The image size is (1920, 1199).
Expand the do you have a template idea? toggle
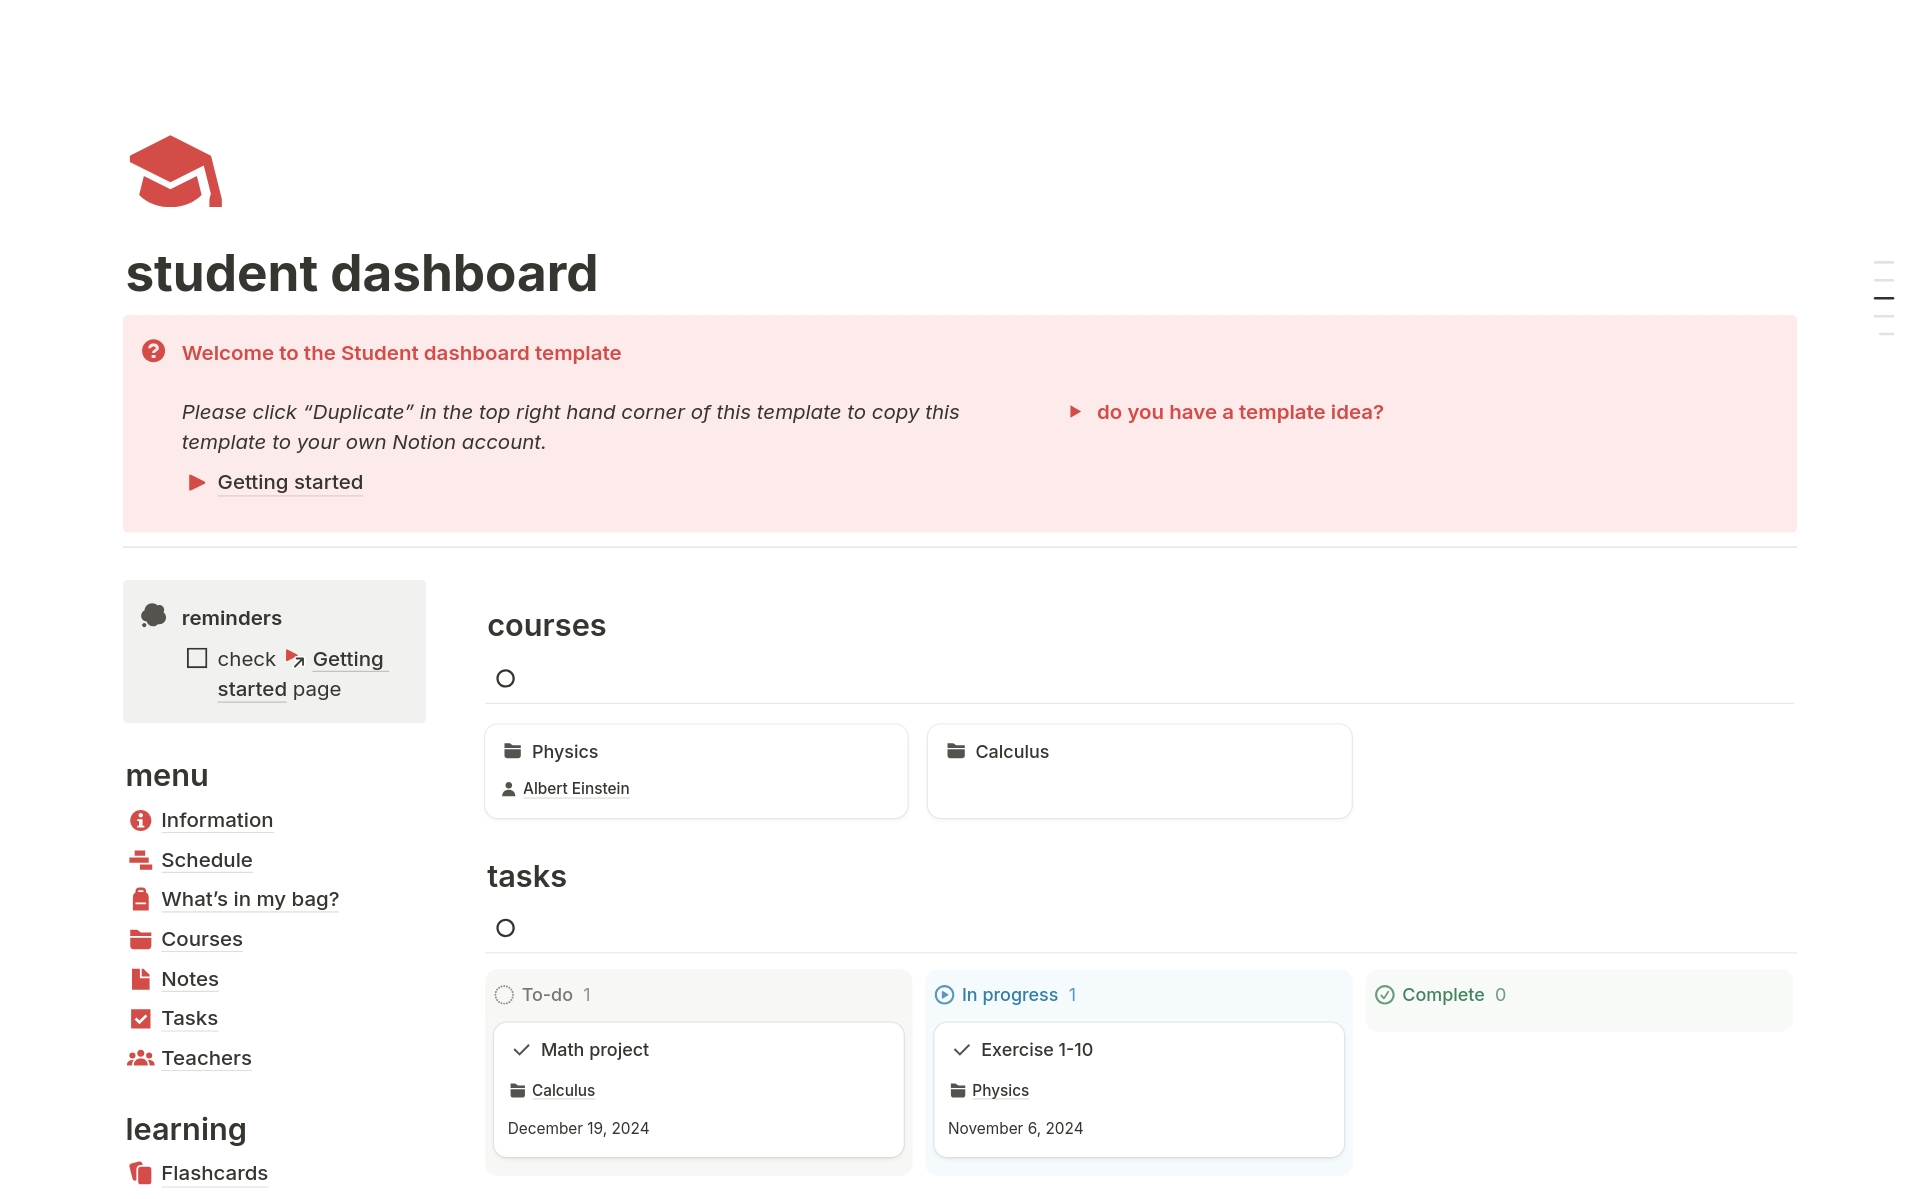1077,412
